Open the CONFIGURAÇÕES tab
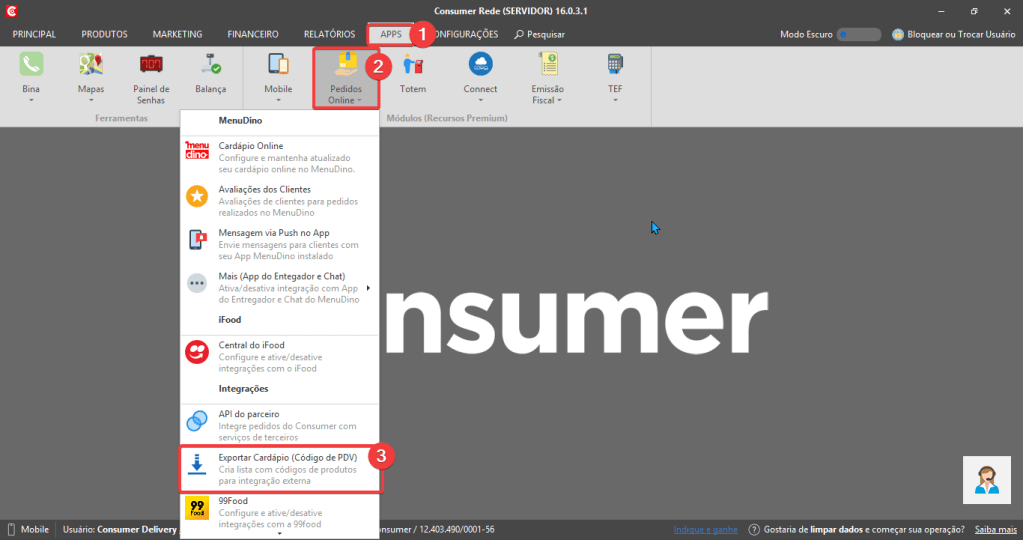This screenshot has height=540, width=1023. pos(466,34)
